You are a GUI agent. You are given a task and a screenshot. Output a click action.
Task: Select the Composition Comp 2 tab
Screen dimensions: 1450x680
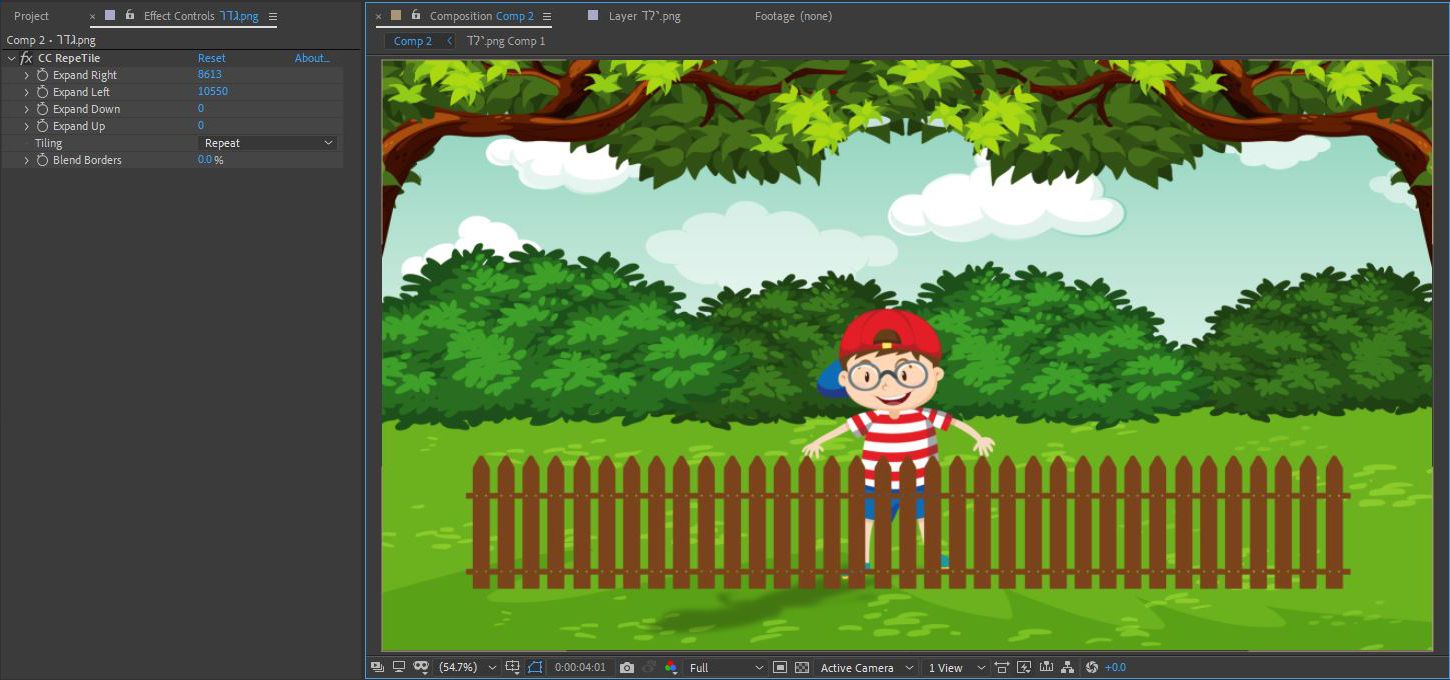482,16
